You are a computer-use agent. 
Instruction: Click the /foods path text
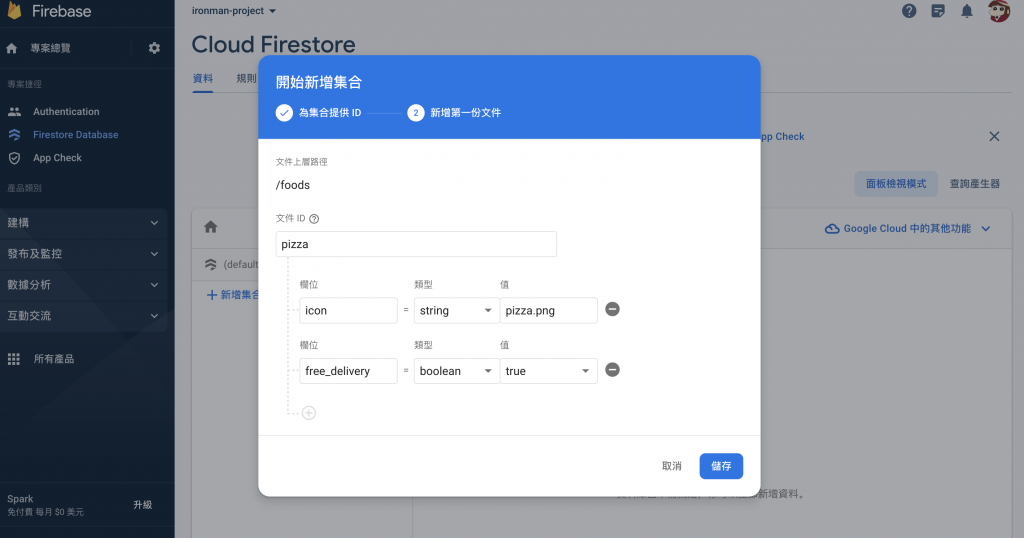(x=293, y=185)
